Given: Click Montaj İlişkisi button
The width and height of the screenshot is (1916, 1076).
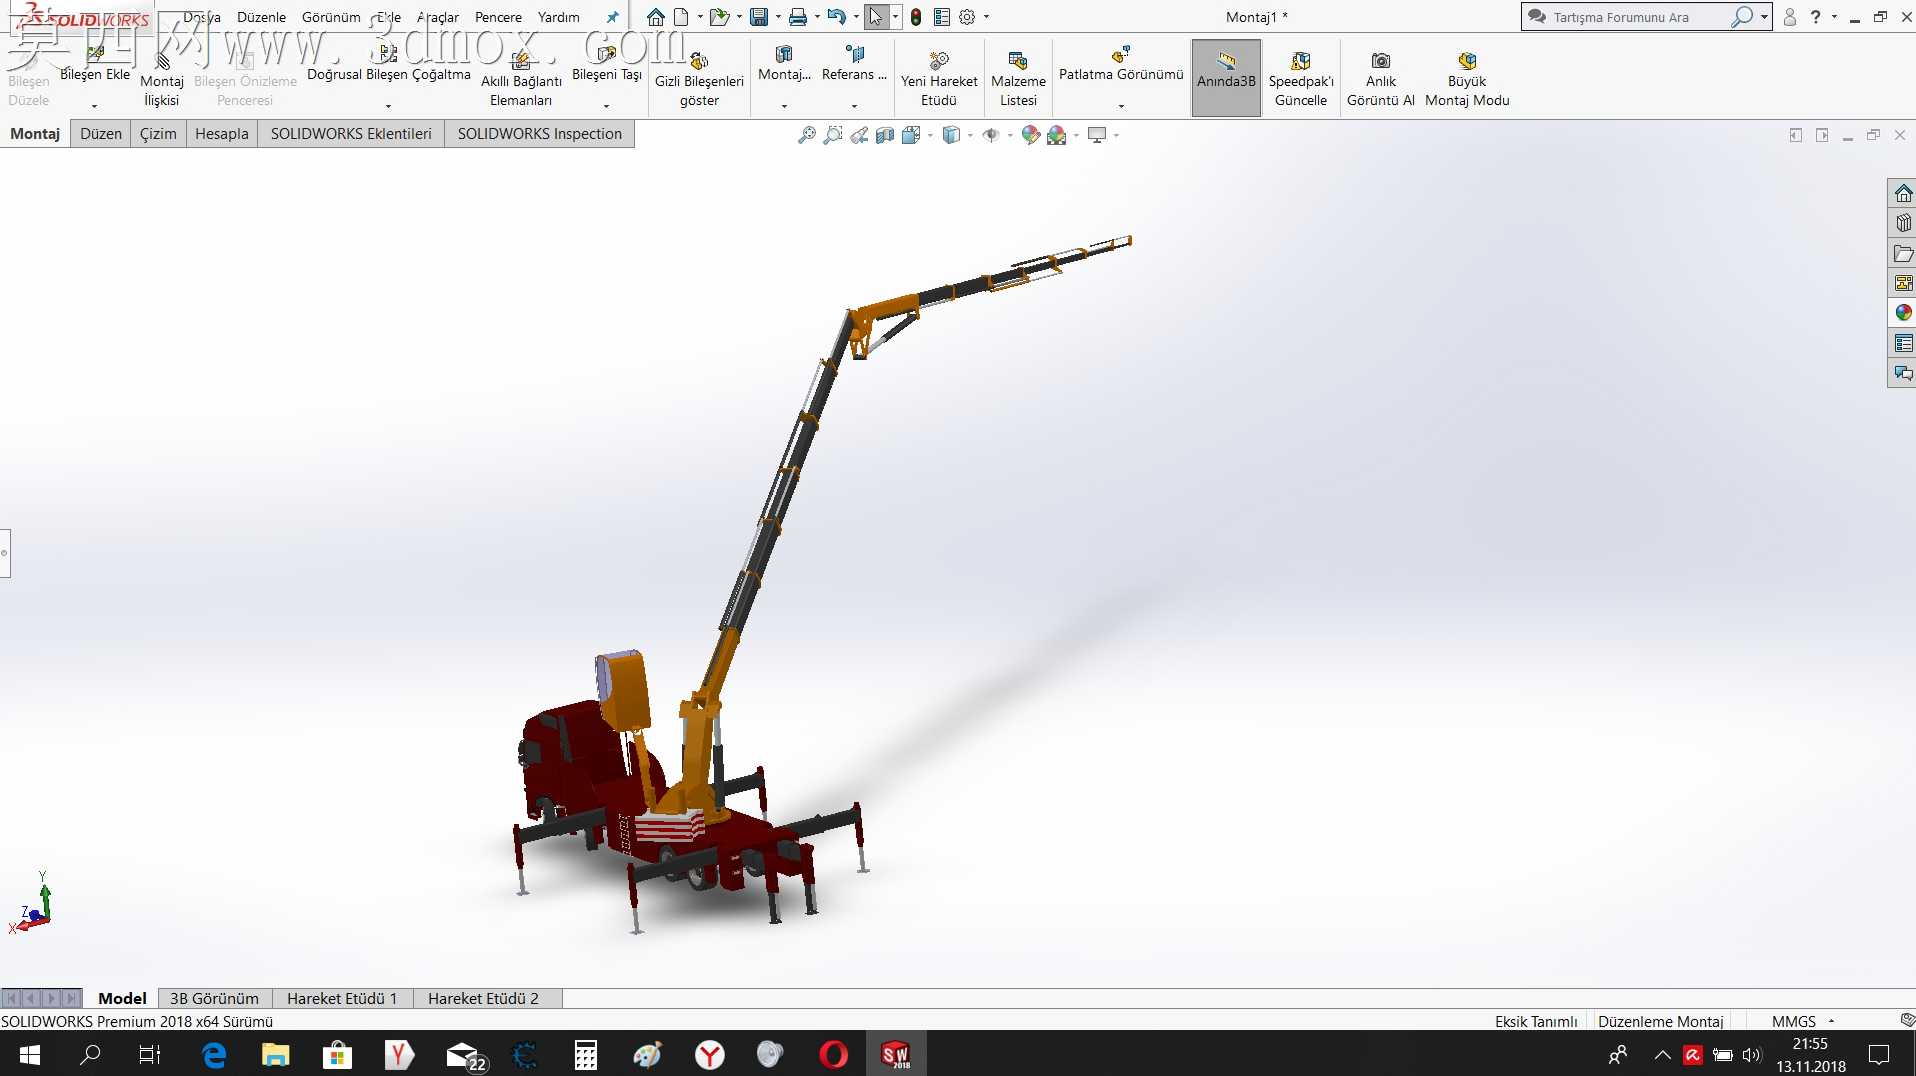Looking at the screenshot, I should (x=161, y=78).
